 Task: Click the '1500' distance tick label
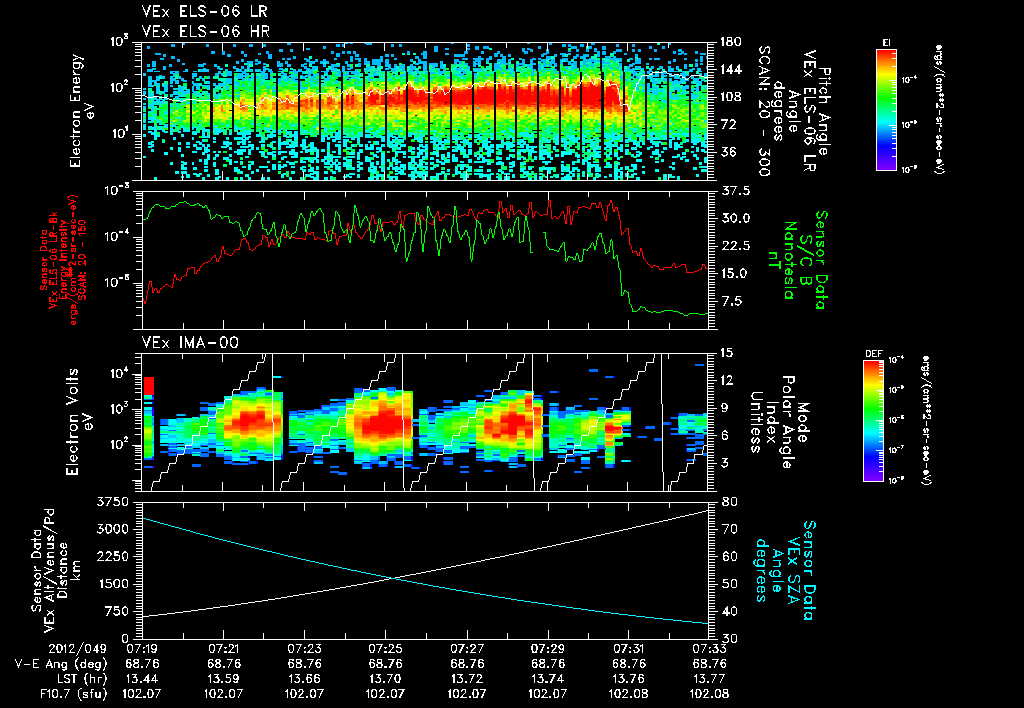click(x=113, y=584)
